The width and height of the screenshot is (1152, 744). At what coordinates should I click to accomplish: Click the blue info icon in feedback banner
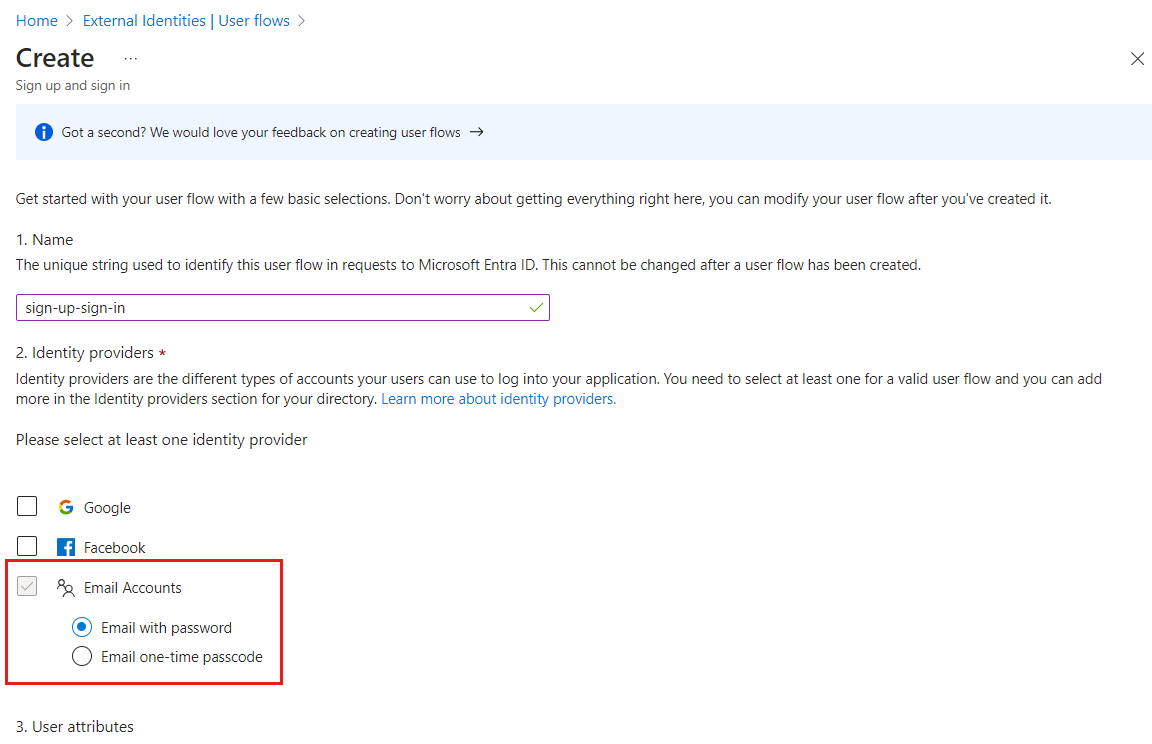click(x=43, y=131)
